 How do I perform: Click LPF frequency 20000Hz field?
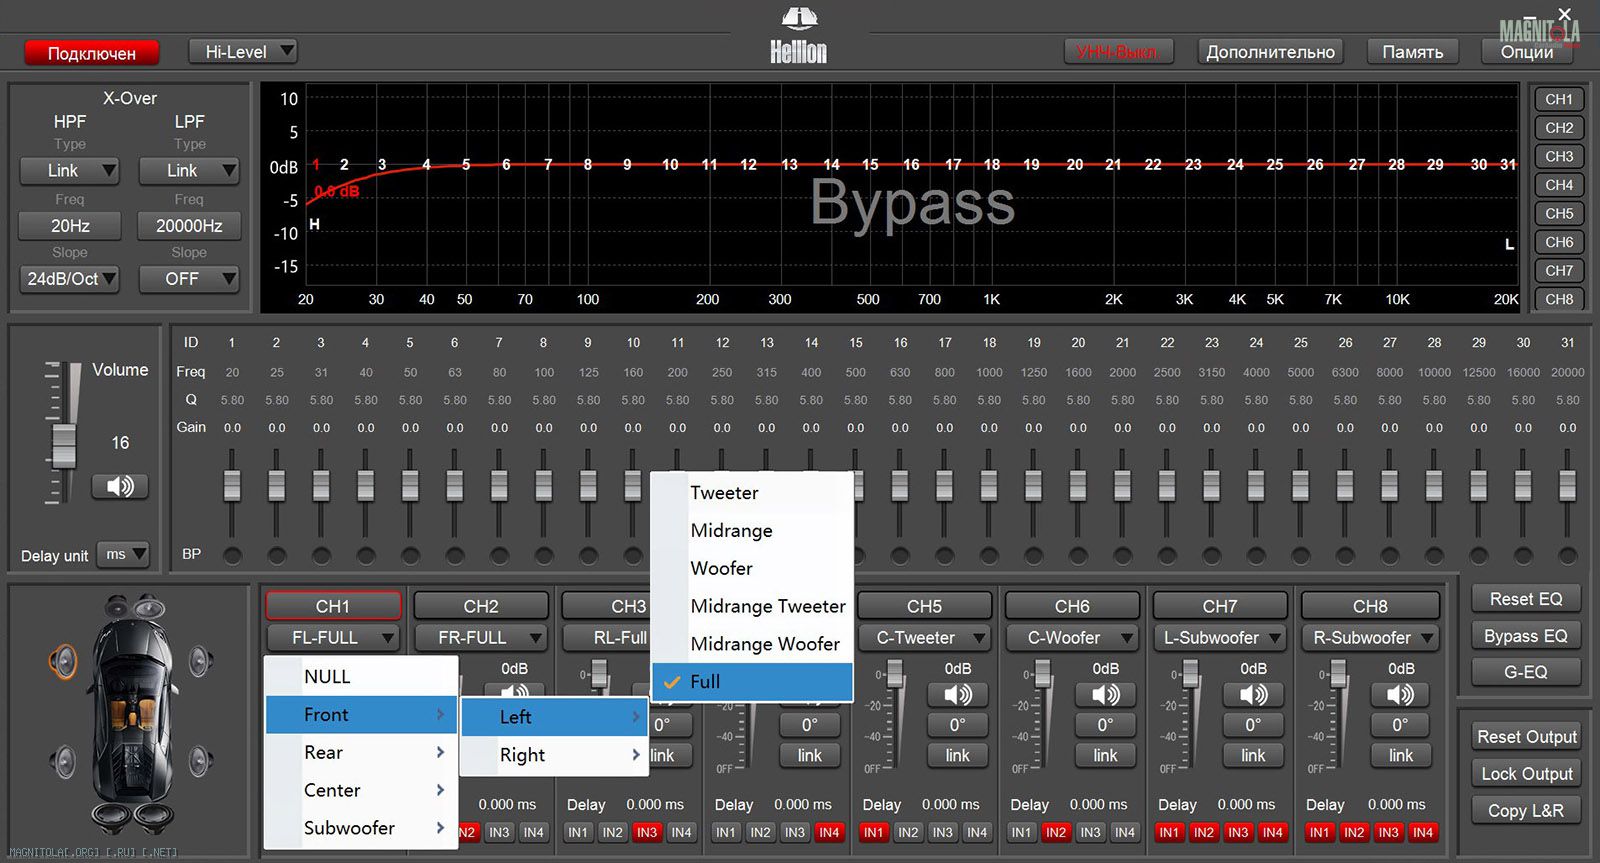189,226
